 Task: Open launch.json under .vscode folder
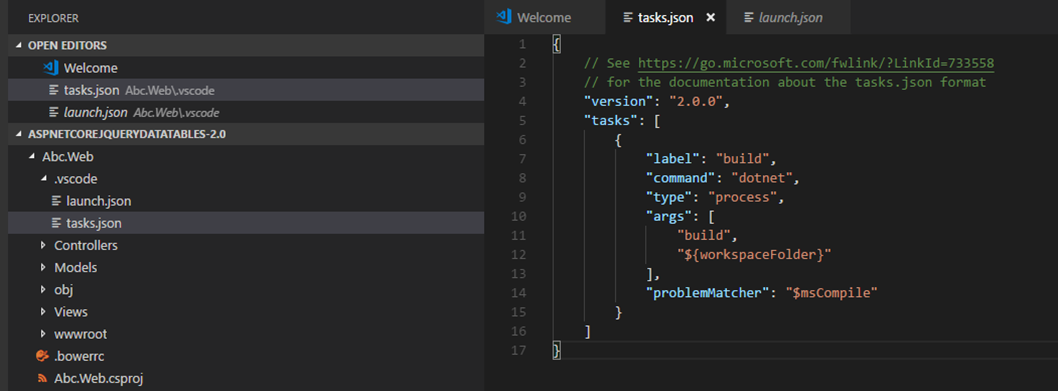[x=246, y=201]
